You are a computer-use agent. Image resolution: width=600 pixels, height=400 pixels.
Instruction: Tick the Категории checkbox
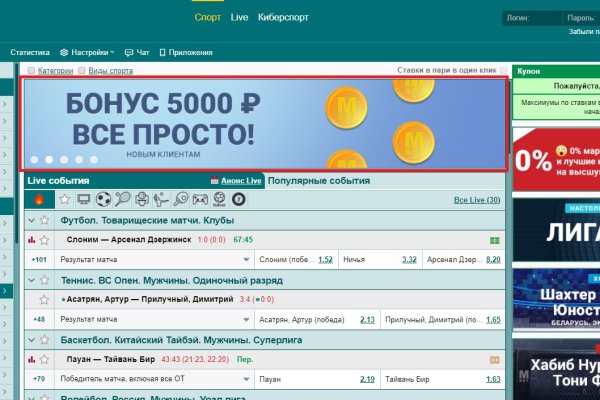tap(31, 71)
